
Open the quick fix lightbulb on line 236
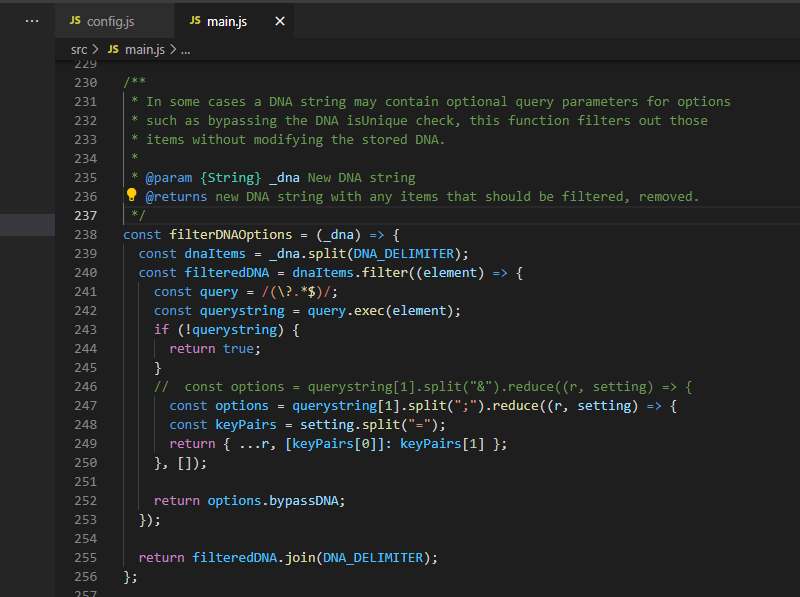[131, 196]
